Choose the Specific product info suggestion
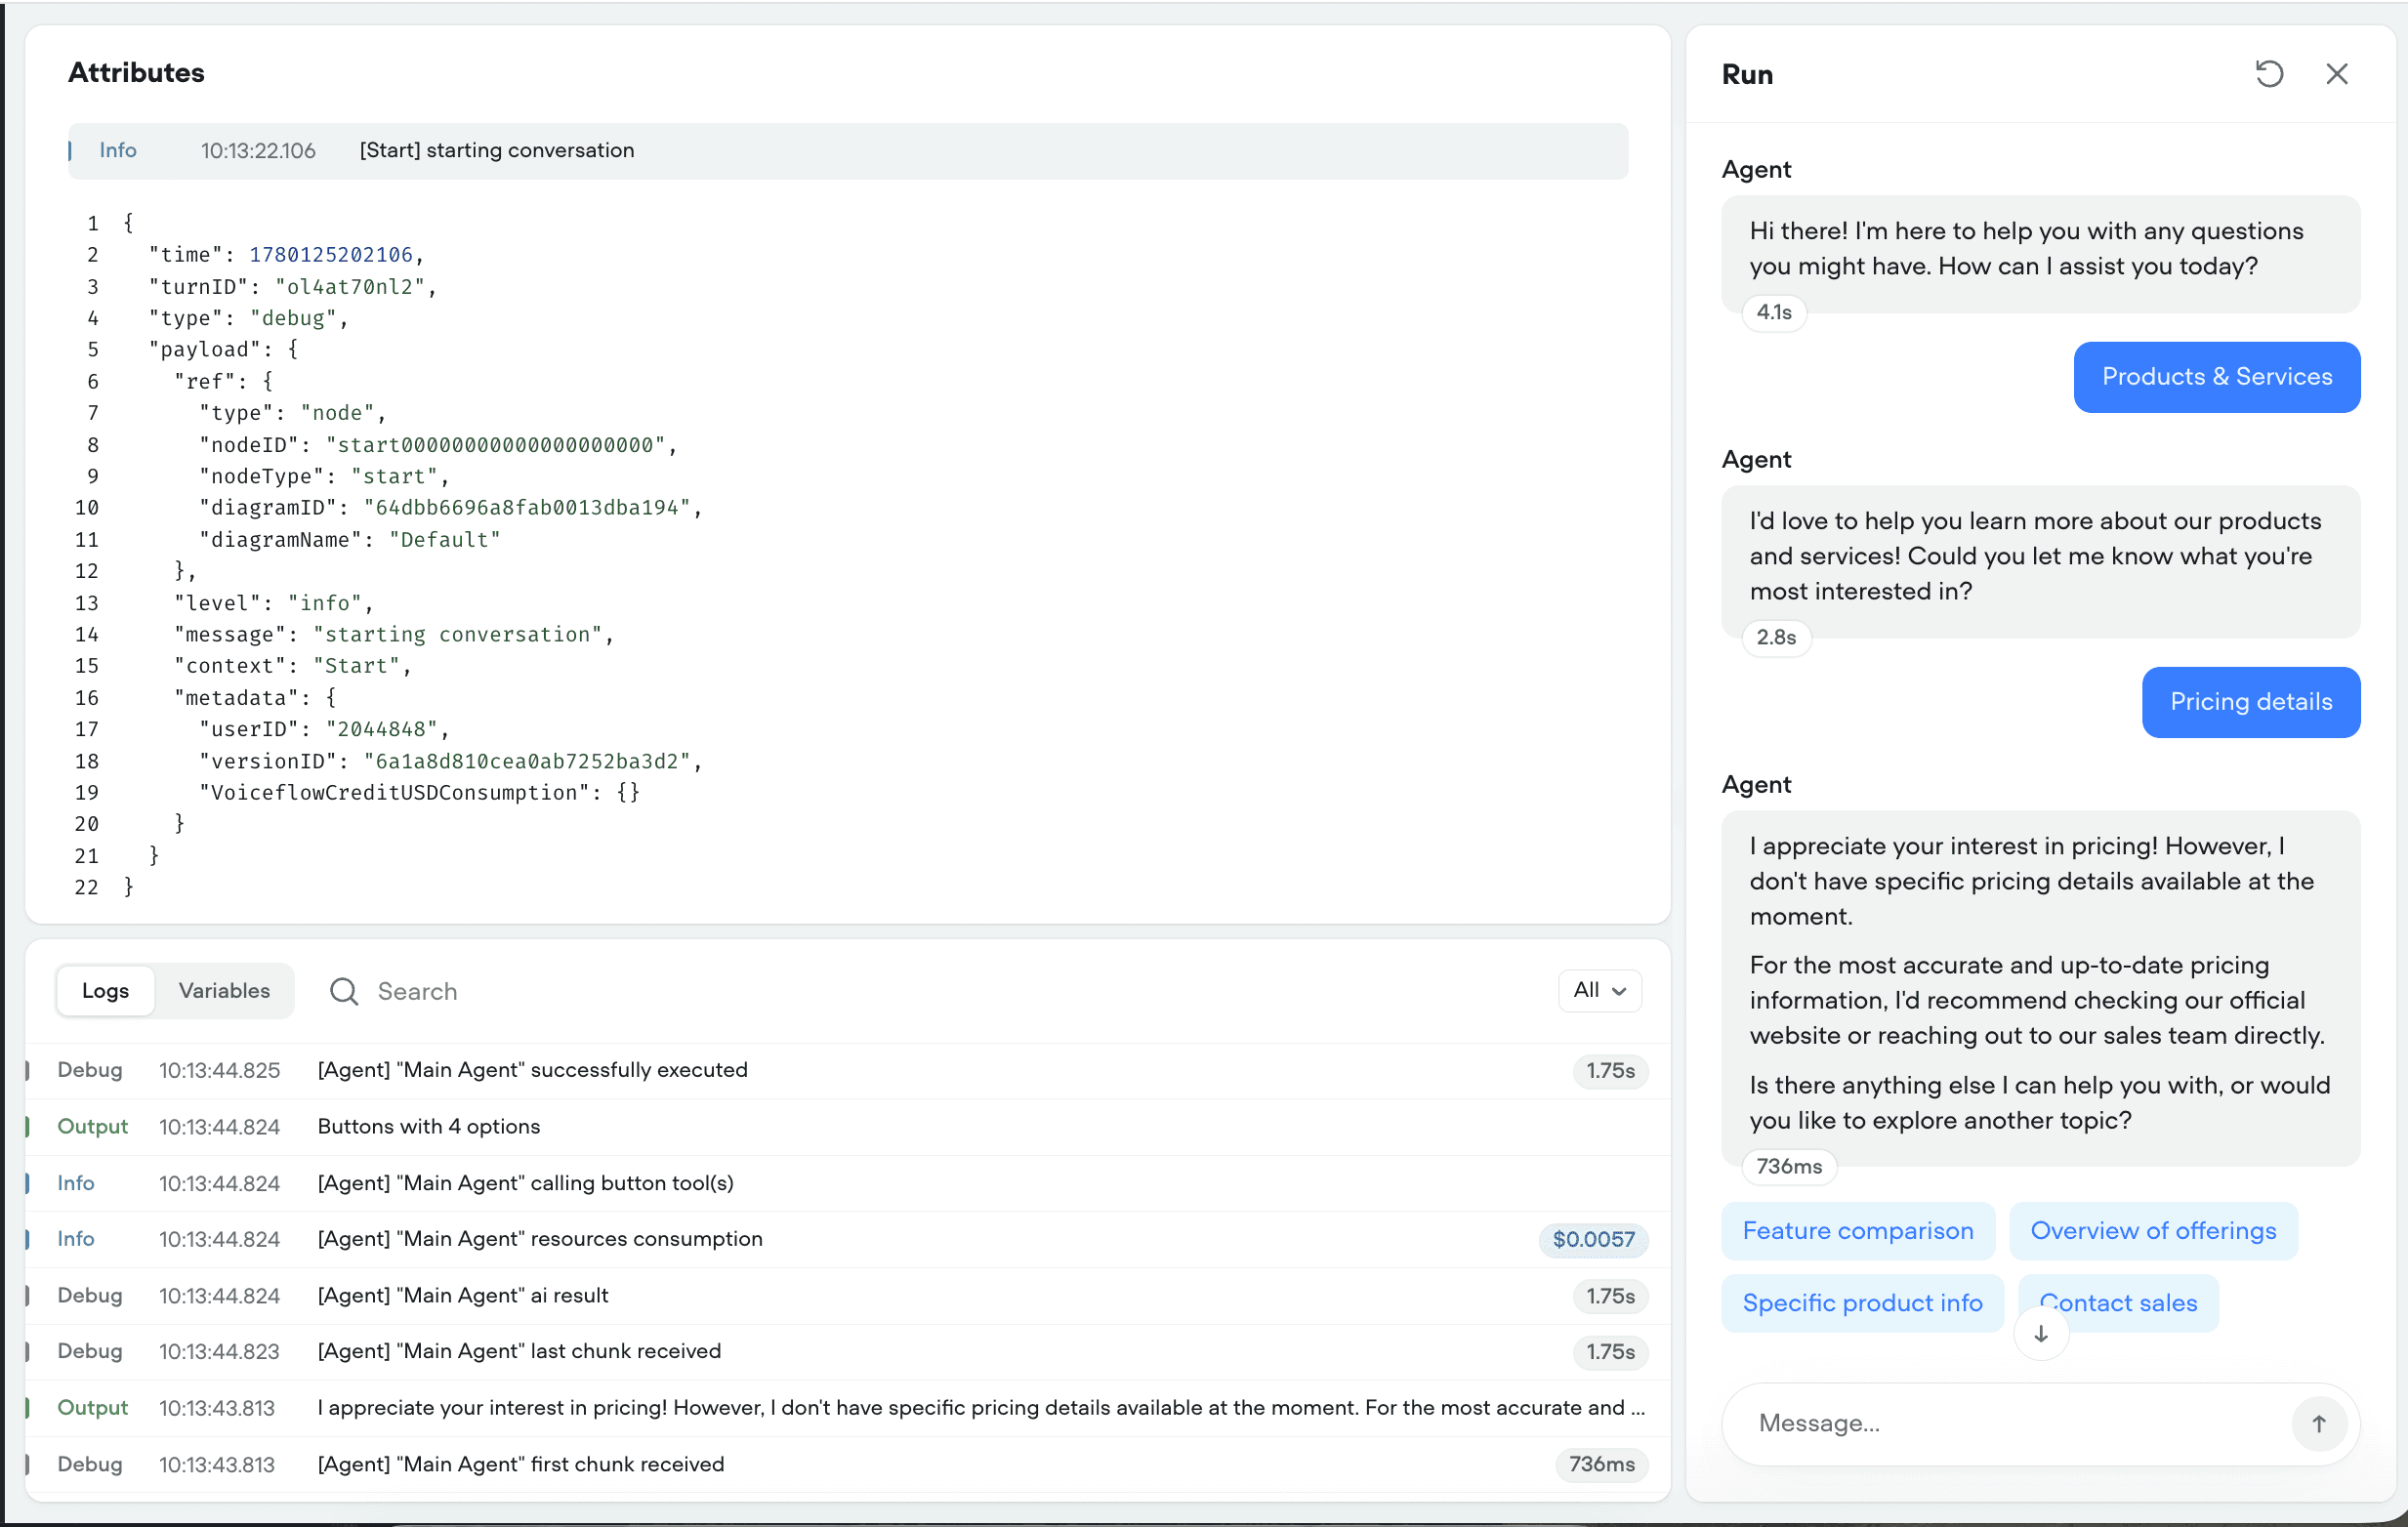This screenshot has width=2408, height=1527. (1862, 1303)
